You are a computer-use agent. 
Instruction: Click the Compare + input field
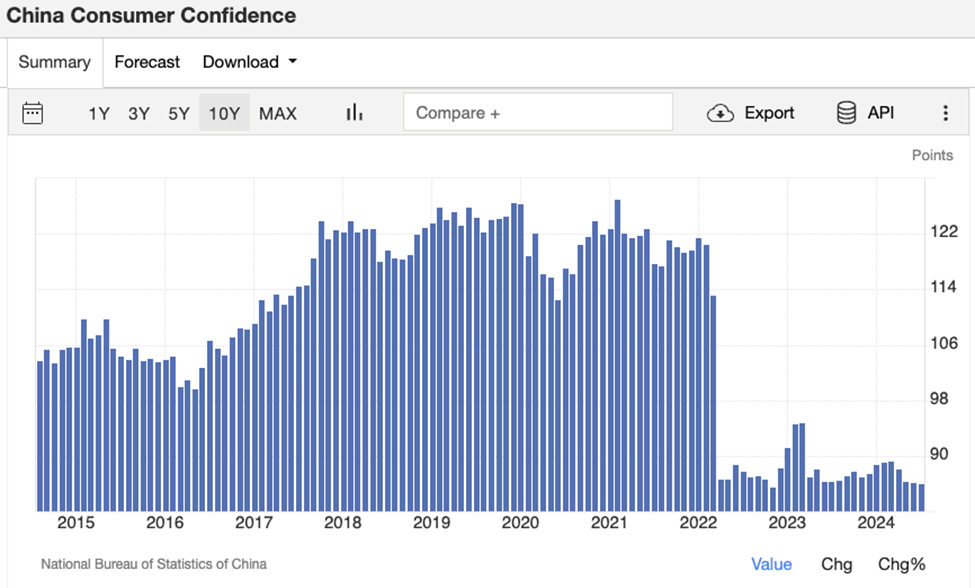coord(538,113)
